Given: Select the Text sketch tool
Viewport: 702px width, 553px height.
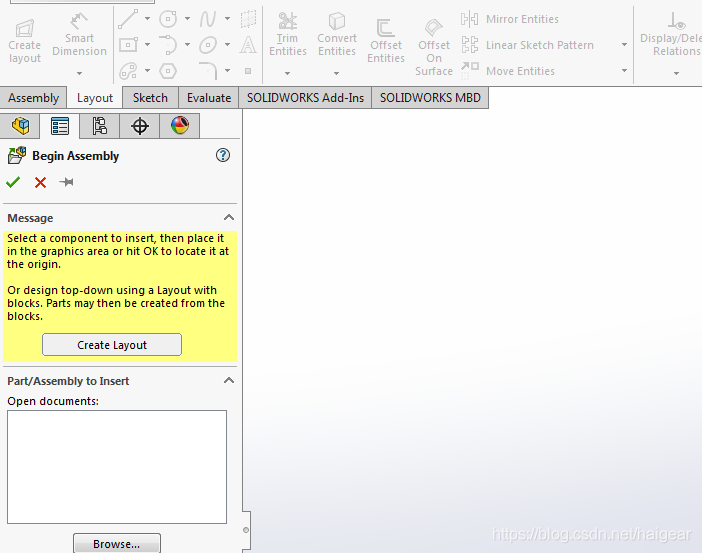Looking at the screenshot, I should [248, 45].
